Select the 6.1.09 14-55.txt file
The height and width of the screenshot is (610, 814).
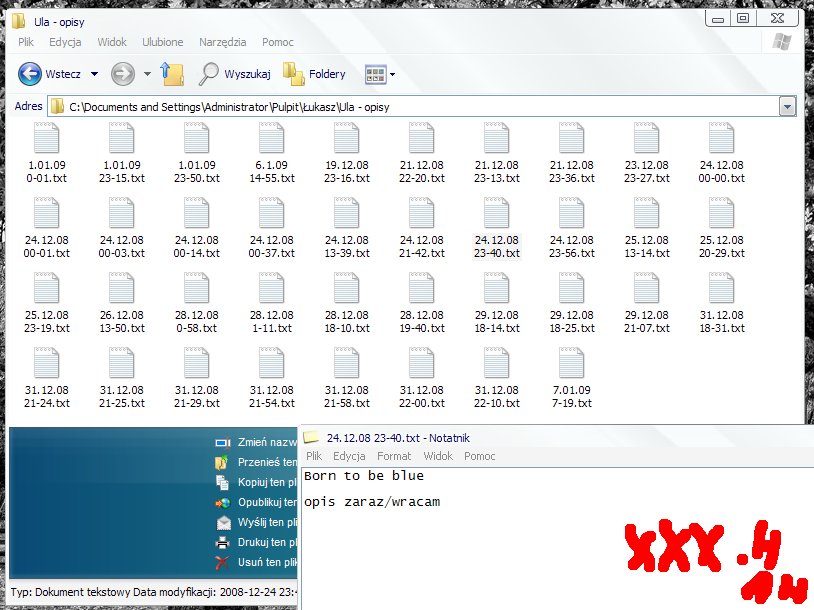tap(272, 153)
